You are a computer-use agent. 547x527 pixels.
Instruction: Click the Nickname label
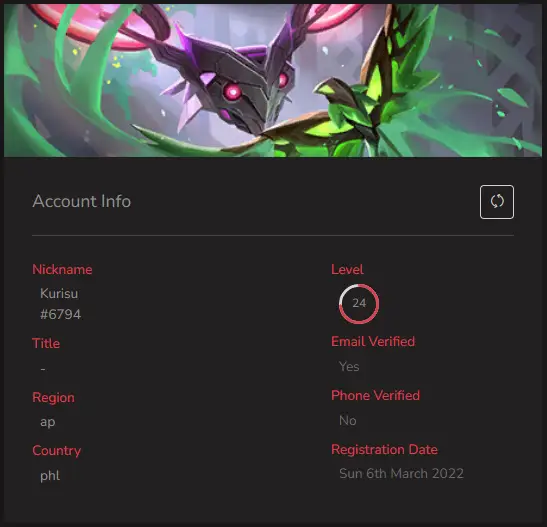point(62,270)
